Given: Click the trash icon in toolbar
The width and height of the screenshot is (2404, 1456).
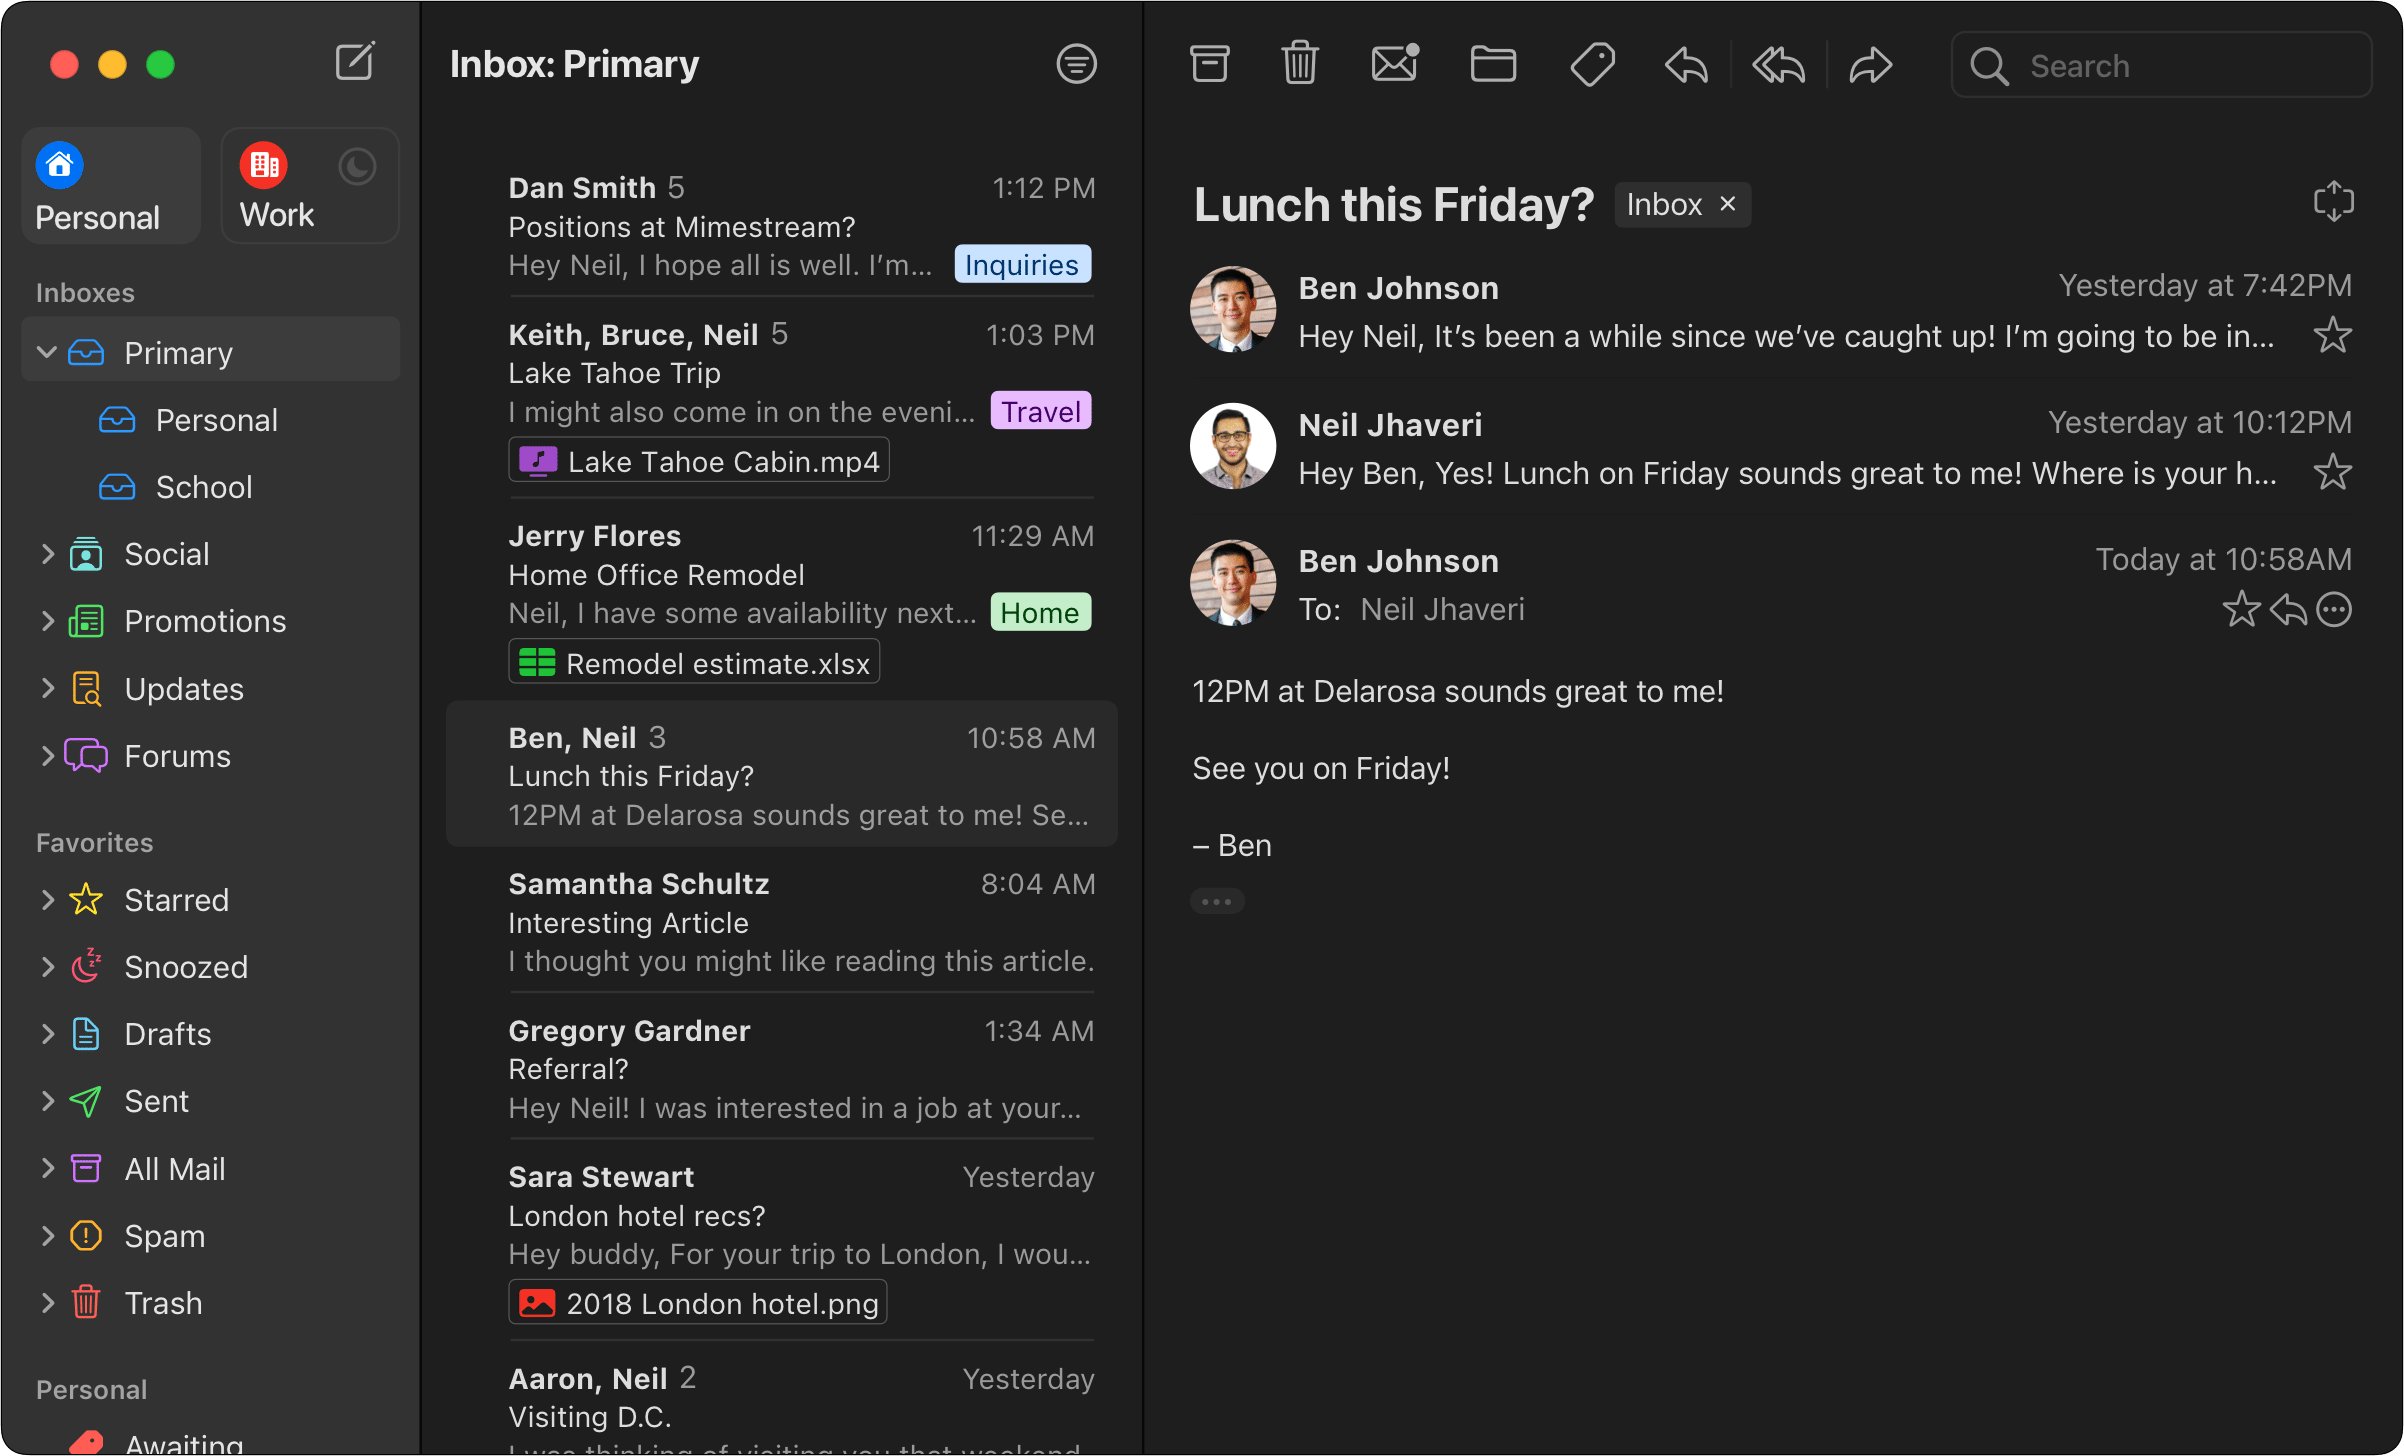Looking at the screenshot, I should click(1300, 65).
